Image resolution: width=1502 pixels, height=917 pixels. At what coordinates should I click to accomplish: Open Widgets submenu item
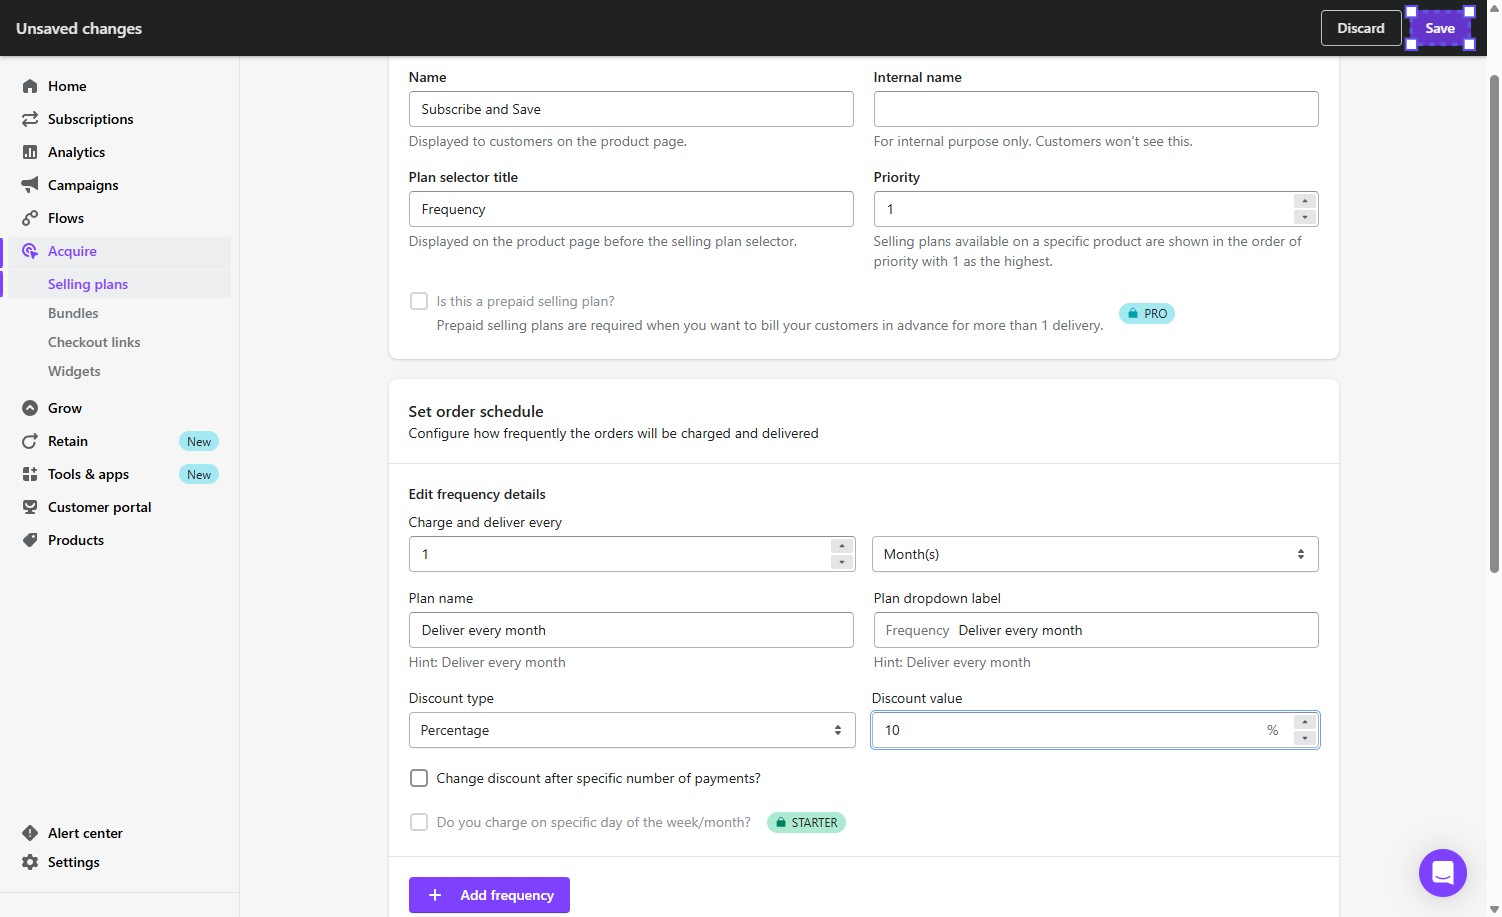click(74, 371)
